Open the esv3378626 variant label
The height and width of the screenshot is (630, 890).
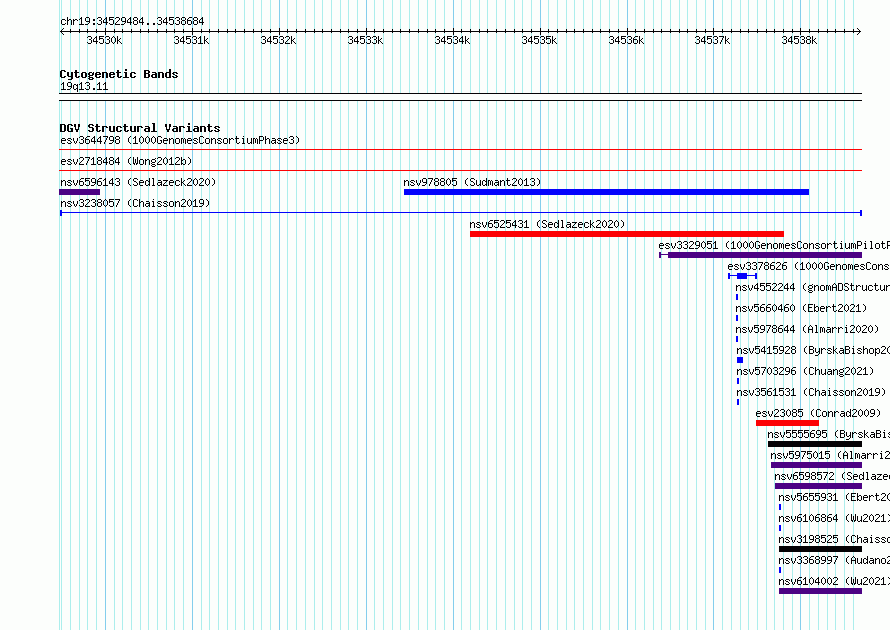pos(808,266)
